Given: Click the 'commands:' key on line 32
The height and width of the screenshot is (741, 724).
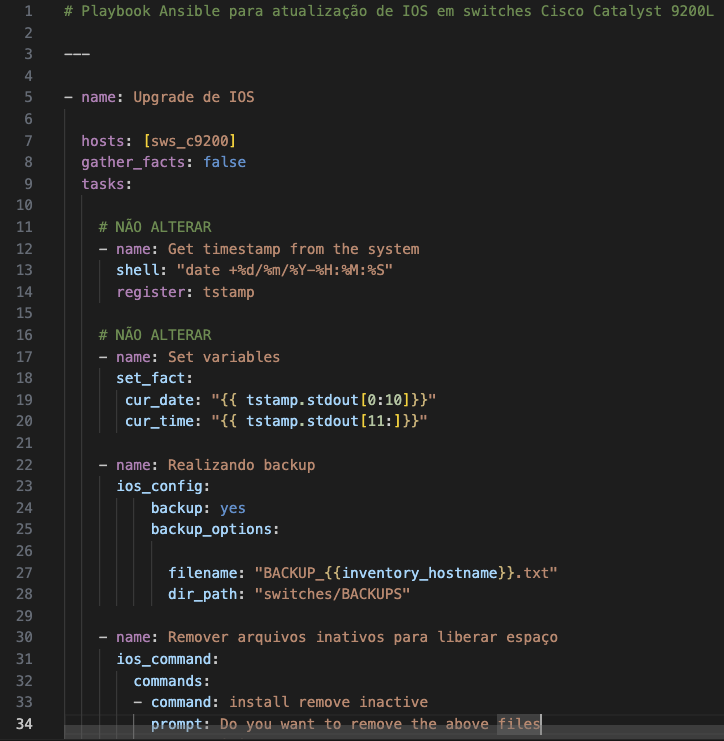Looking at the screenshot, I should coord(172,681).
